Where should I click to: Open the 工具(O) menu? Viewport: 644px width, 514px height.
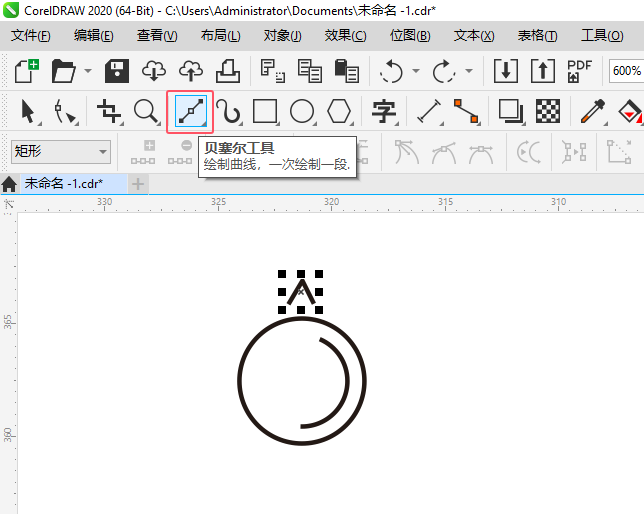coord(602,36)
